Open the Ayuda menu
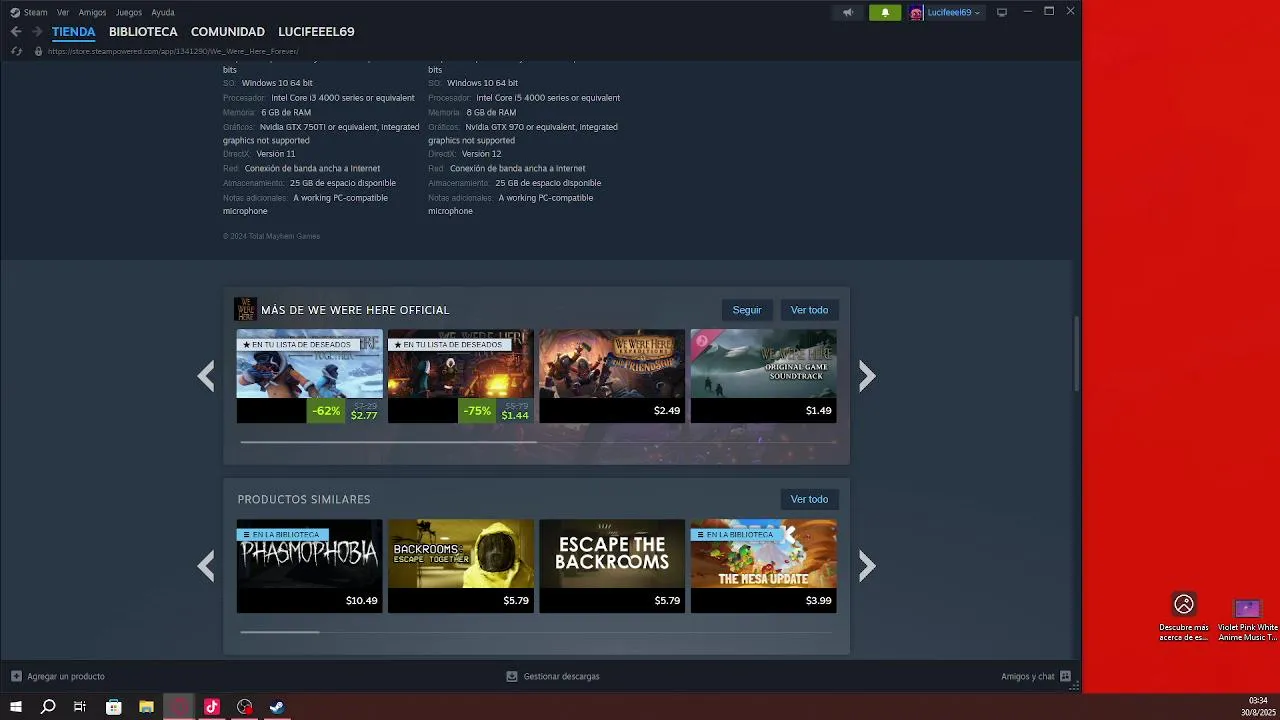Viewport: 1280px width, 720px height. 163,13
